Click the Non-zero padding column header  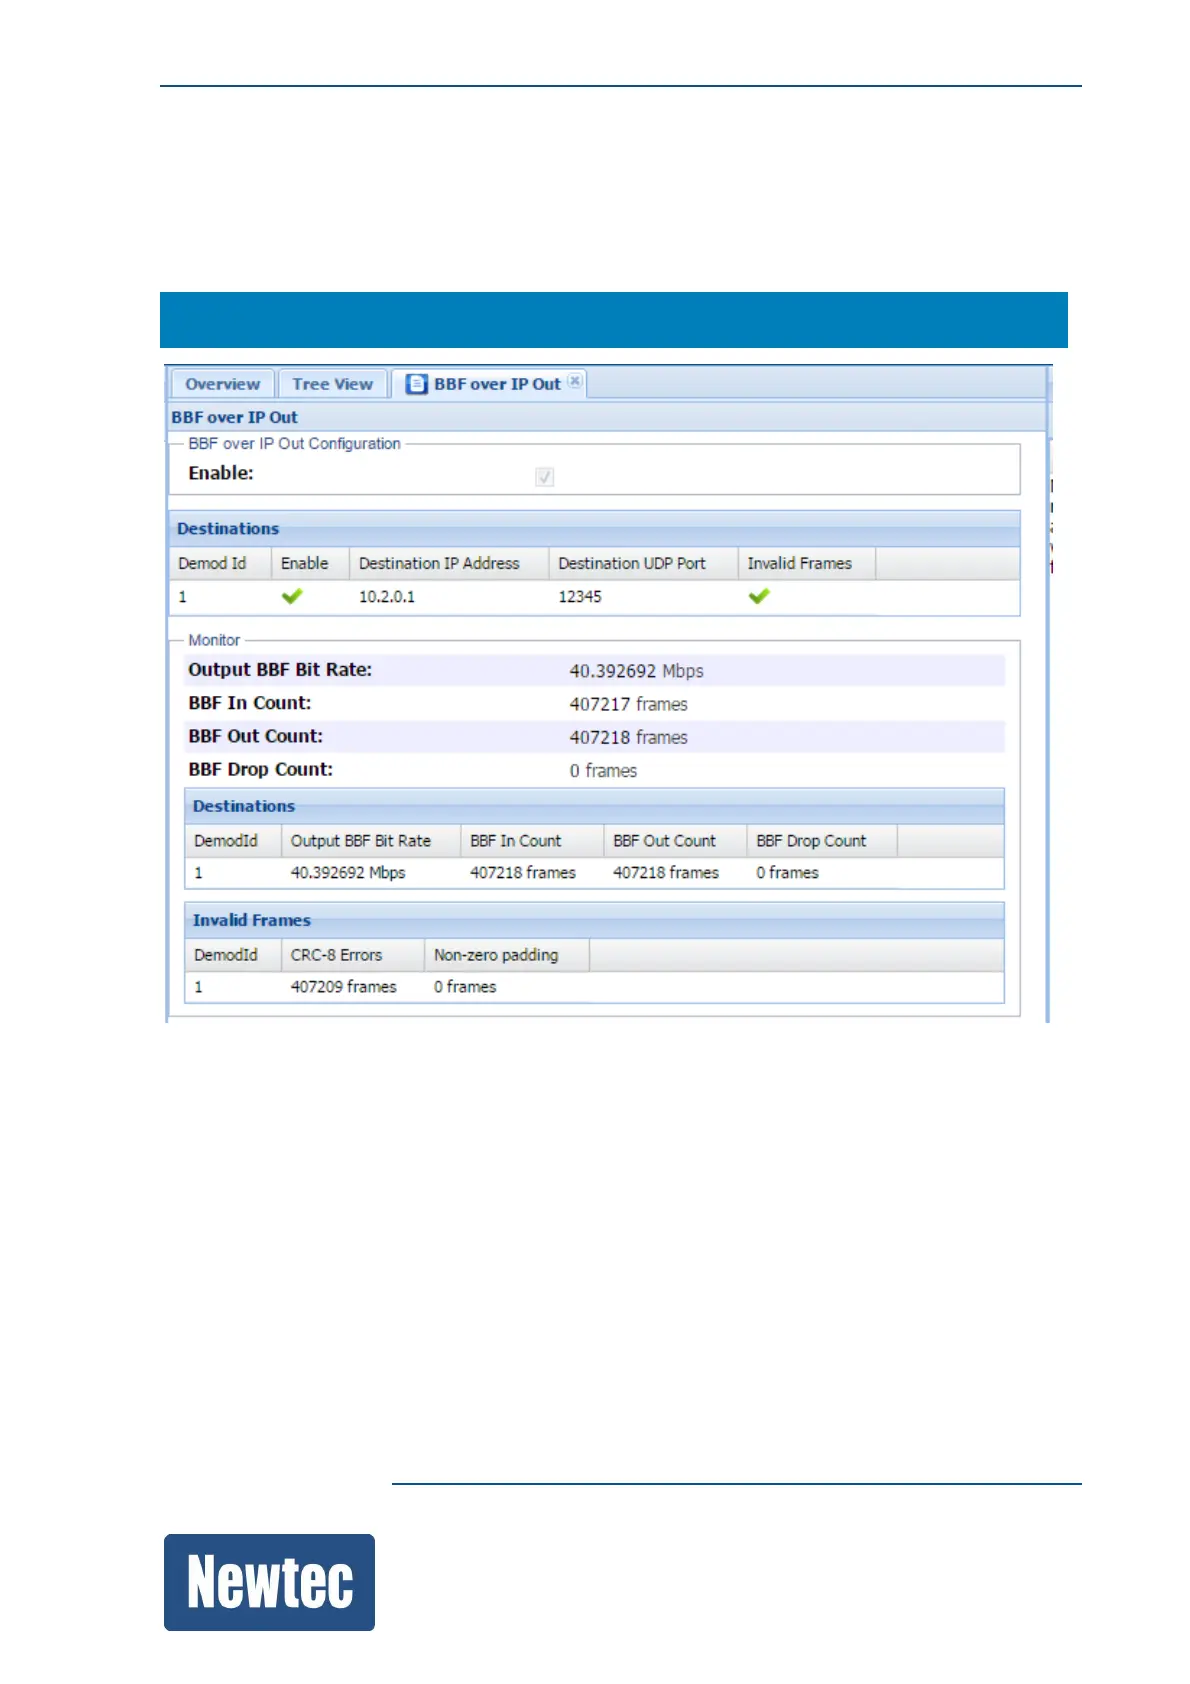[x=507, y=955]
